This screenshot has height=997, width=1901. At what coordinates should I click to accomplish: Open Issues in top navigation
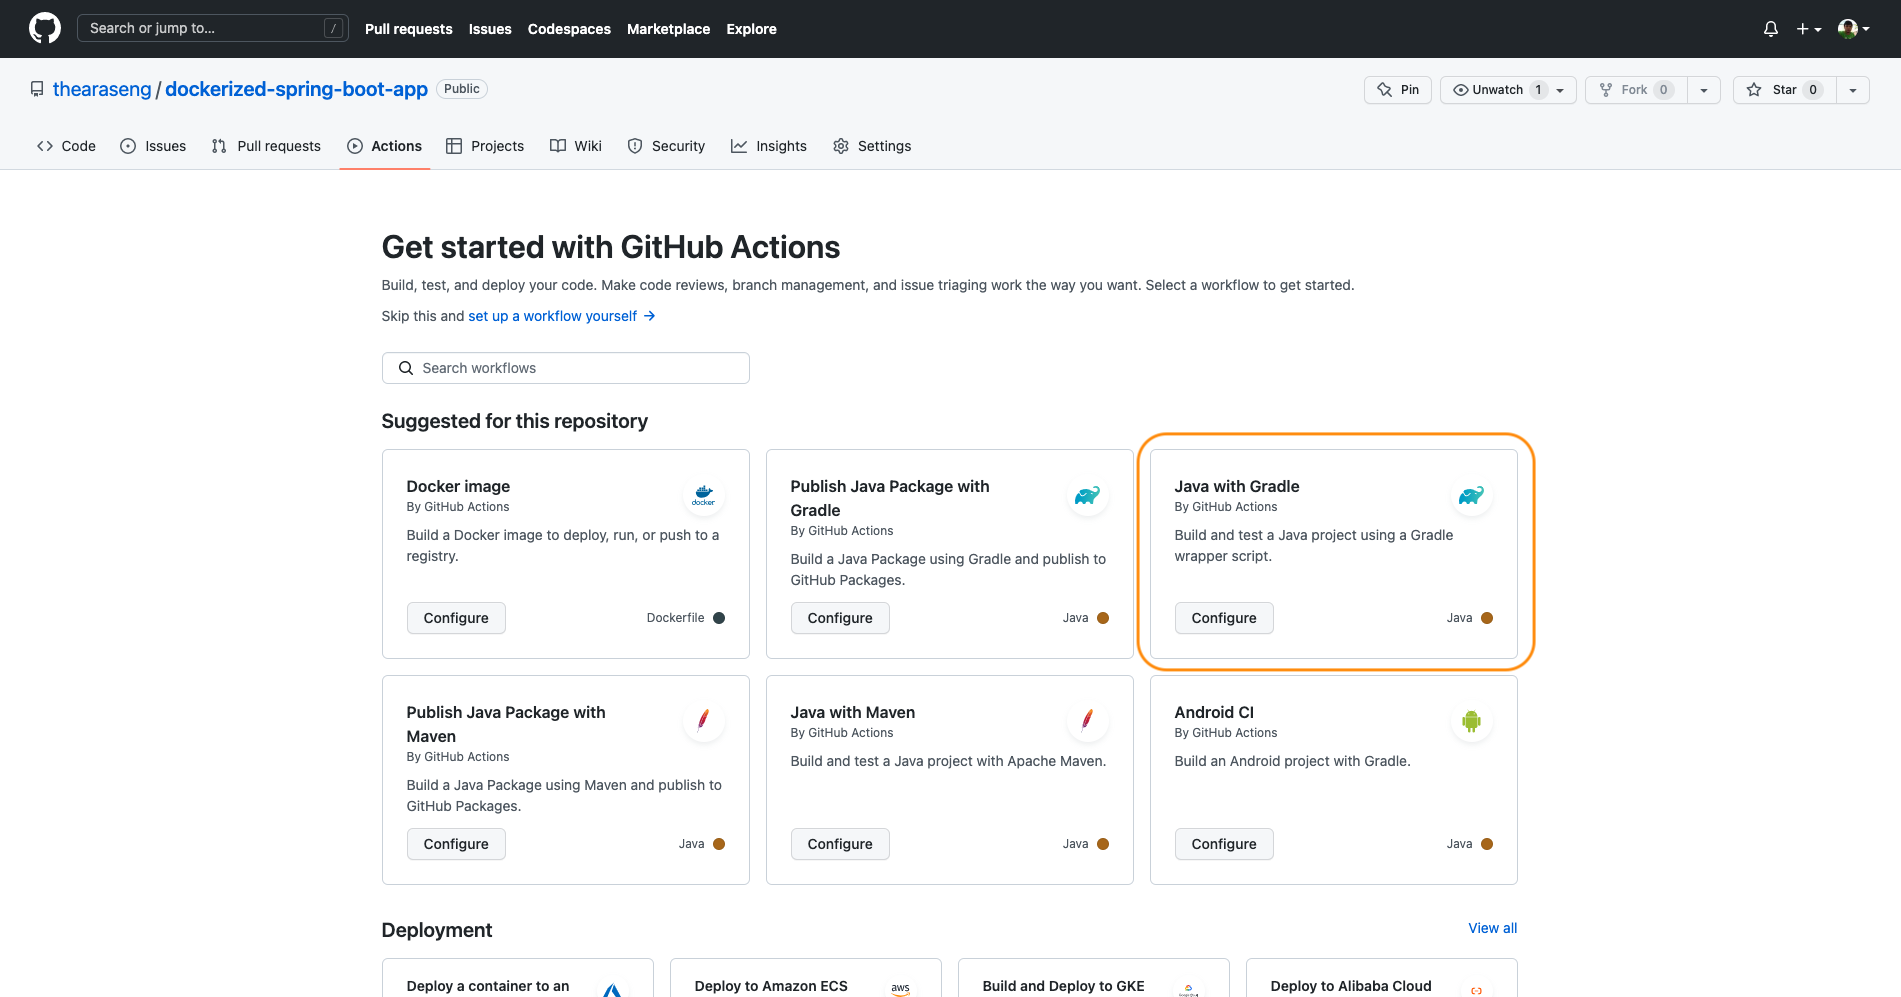point(490,29)
